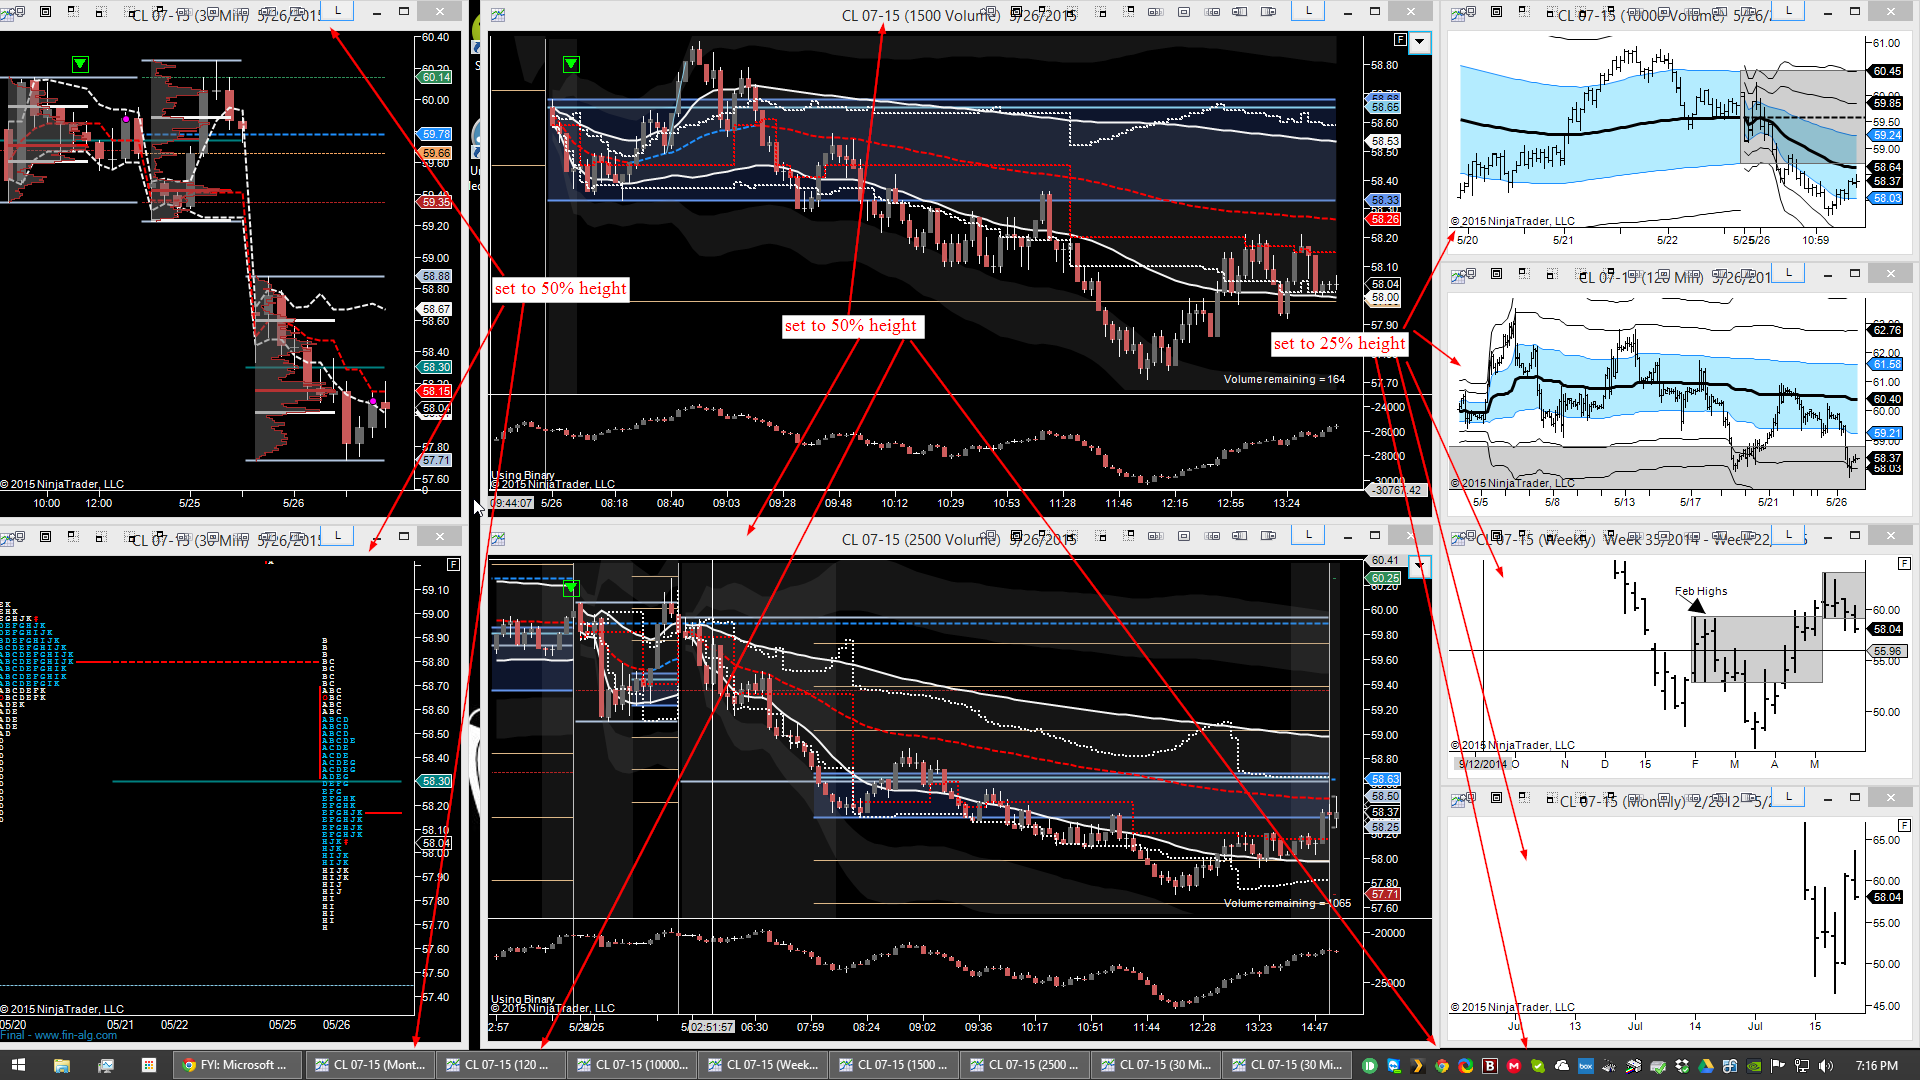The height and width of the screenshot is (1080, 1920).
Task: Click green arrow marker in 1500 Volume chart
Action: pos(571,65)
